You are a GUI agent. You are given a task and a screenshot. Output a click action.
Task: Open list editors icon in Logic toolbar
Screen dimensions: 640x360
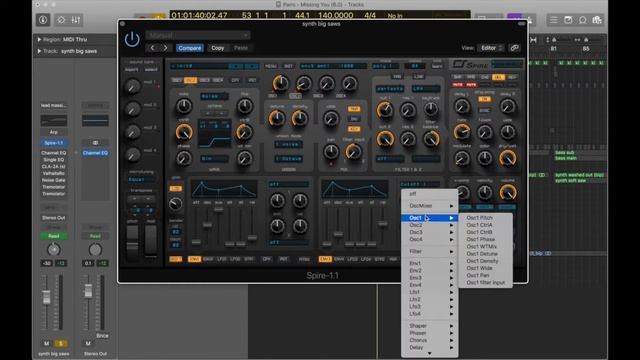pyautogui.click(x=553, y=20)
